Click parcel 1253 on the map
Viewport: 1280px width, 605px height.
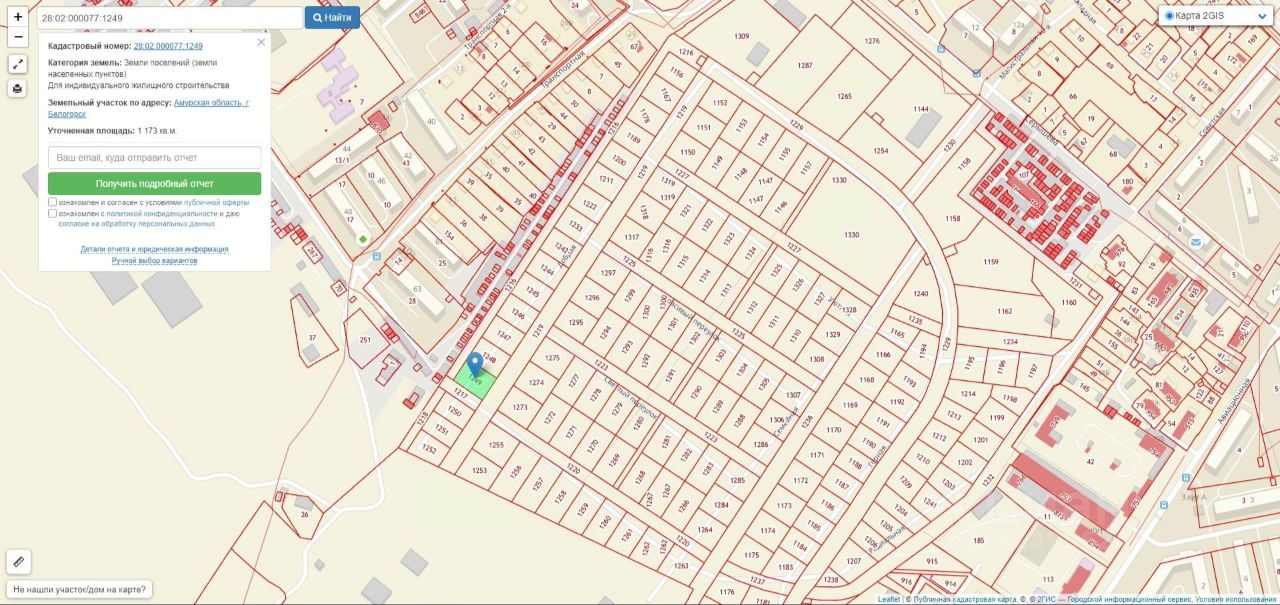479,470
